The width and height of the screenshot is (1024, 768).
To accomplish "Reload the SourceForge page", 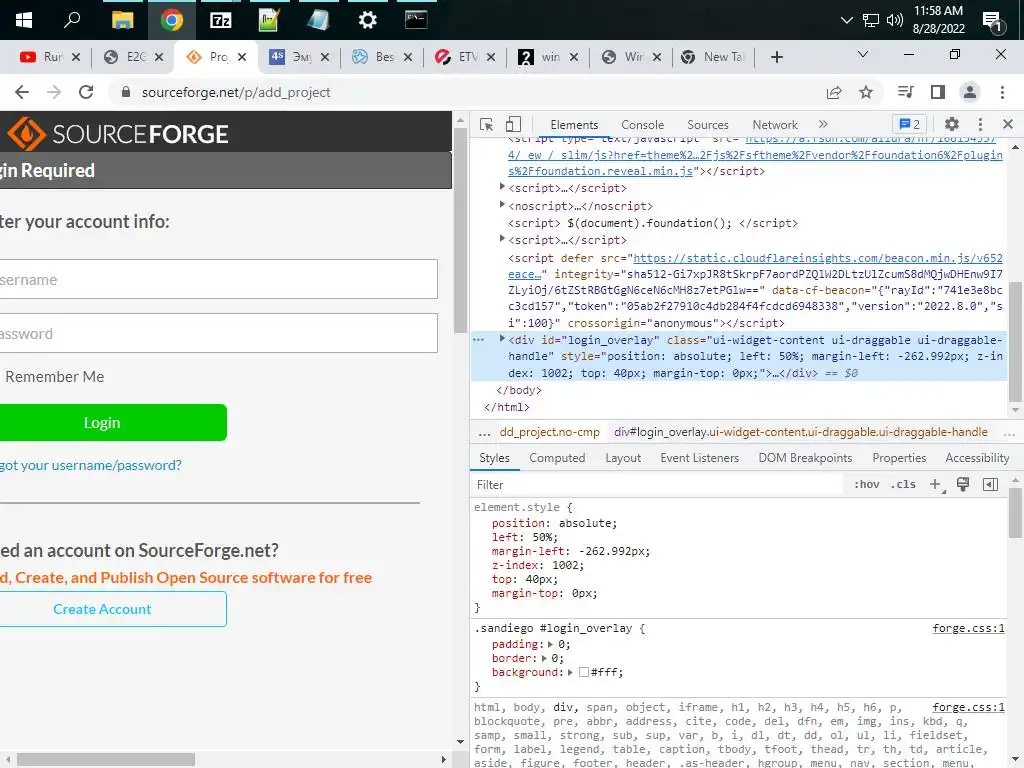I will 86,92.
